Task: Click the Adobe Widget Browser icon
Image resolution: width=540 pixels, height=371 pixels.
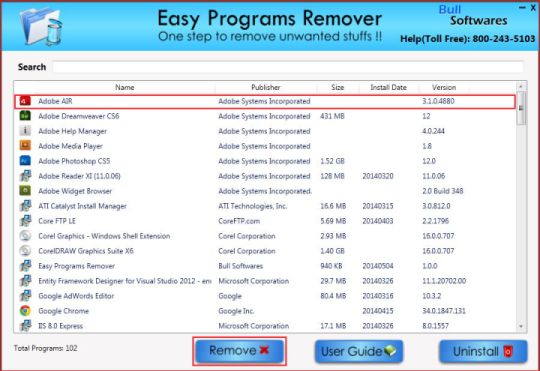Action: (25, 191)
